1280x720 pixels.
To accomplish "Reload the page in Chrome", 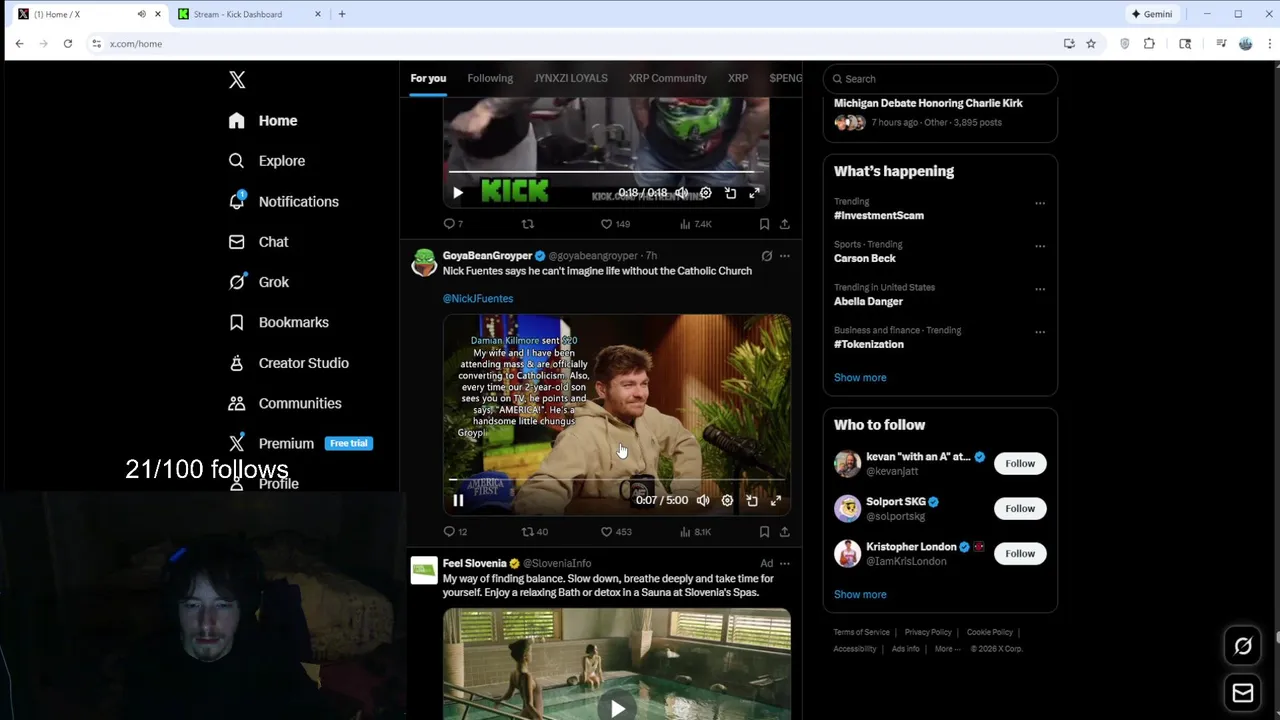I will (x=67, y=43).
